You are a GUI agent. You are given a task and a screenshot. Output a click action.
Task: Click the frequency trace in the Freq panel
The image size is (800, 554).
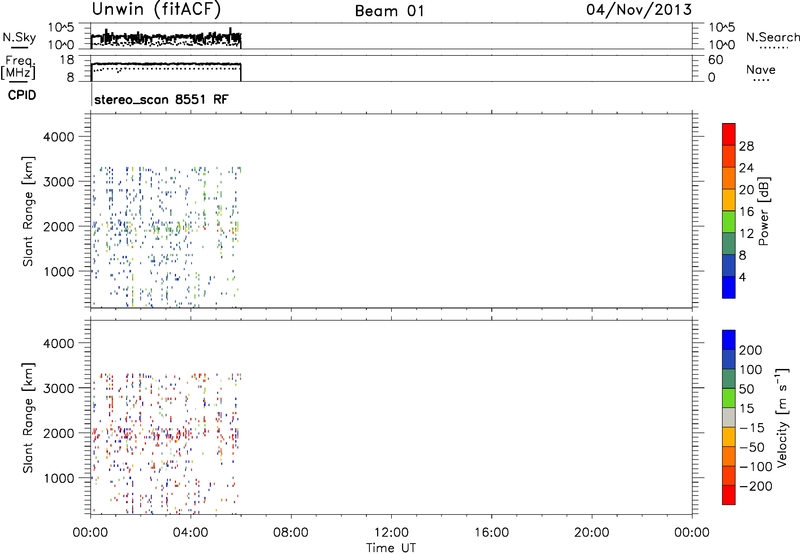click(166, 64)
